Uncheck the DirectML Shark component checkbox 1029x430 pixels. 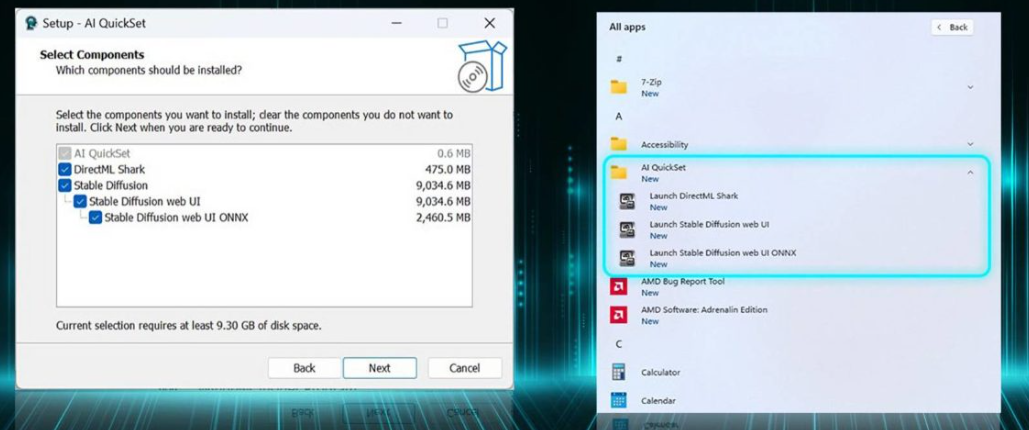point(65,169)
